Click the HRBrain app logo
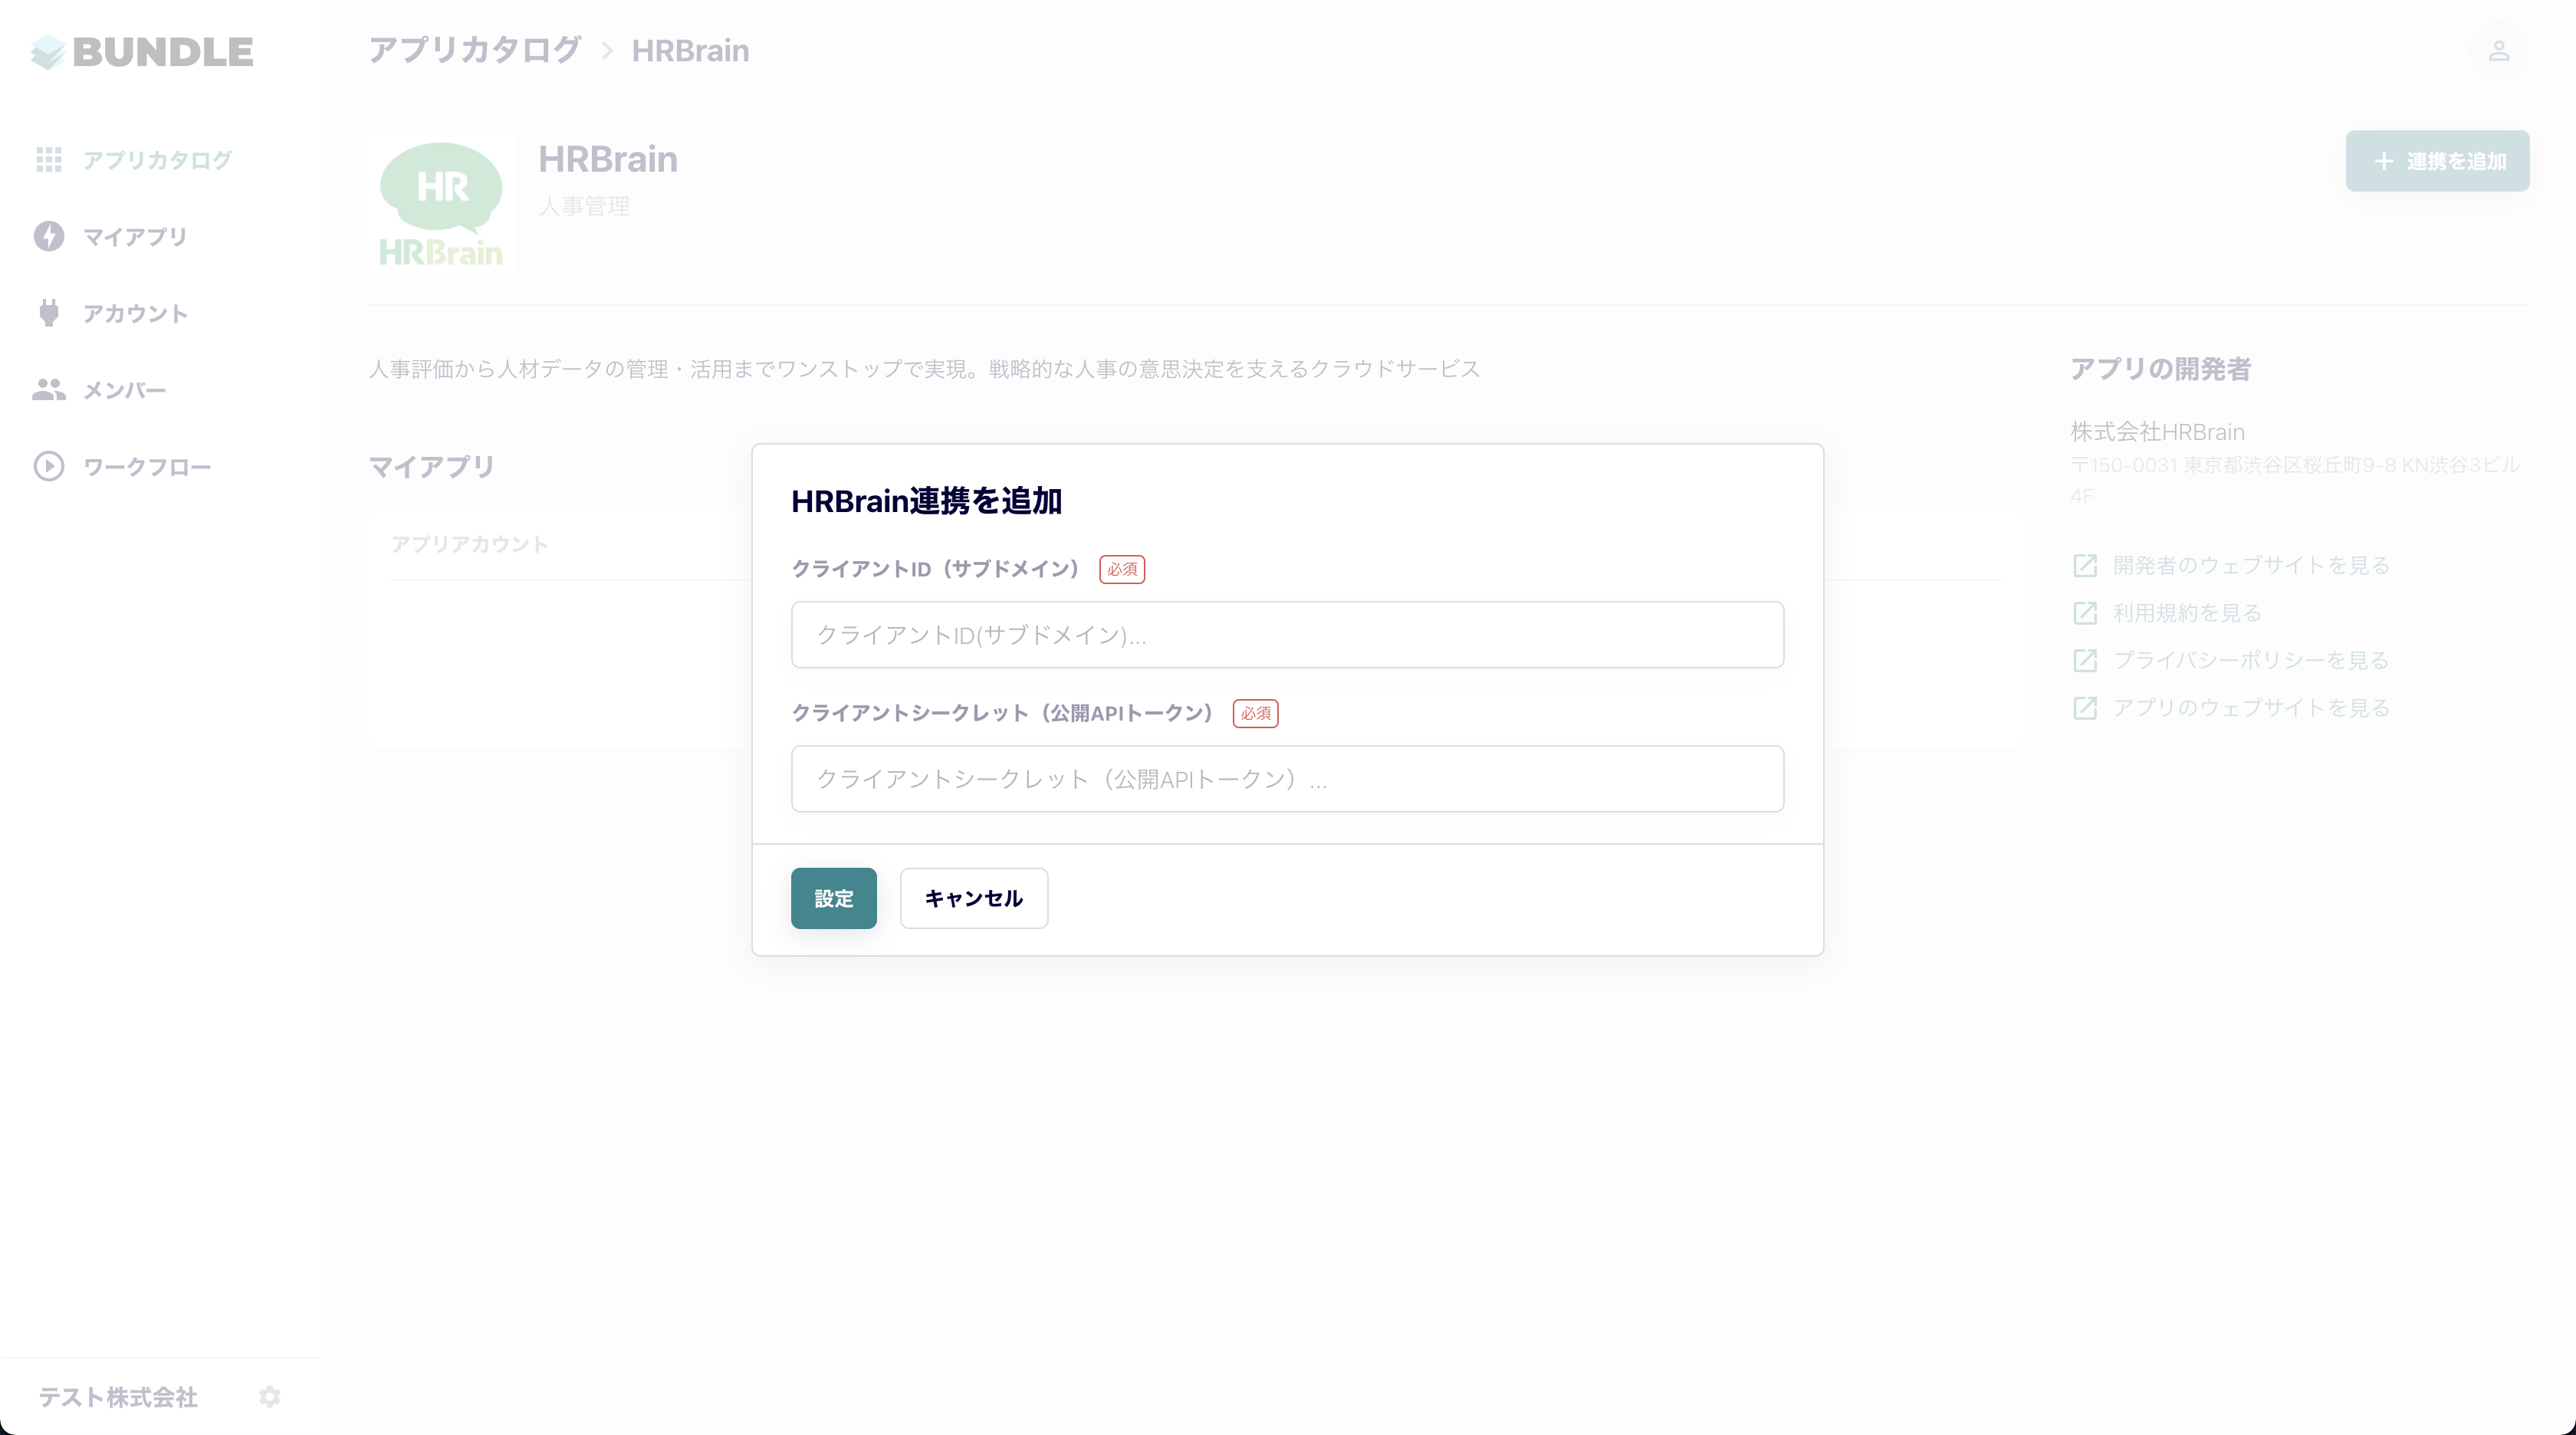2576x1435 pixels. 441,204
